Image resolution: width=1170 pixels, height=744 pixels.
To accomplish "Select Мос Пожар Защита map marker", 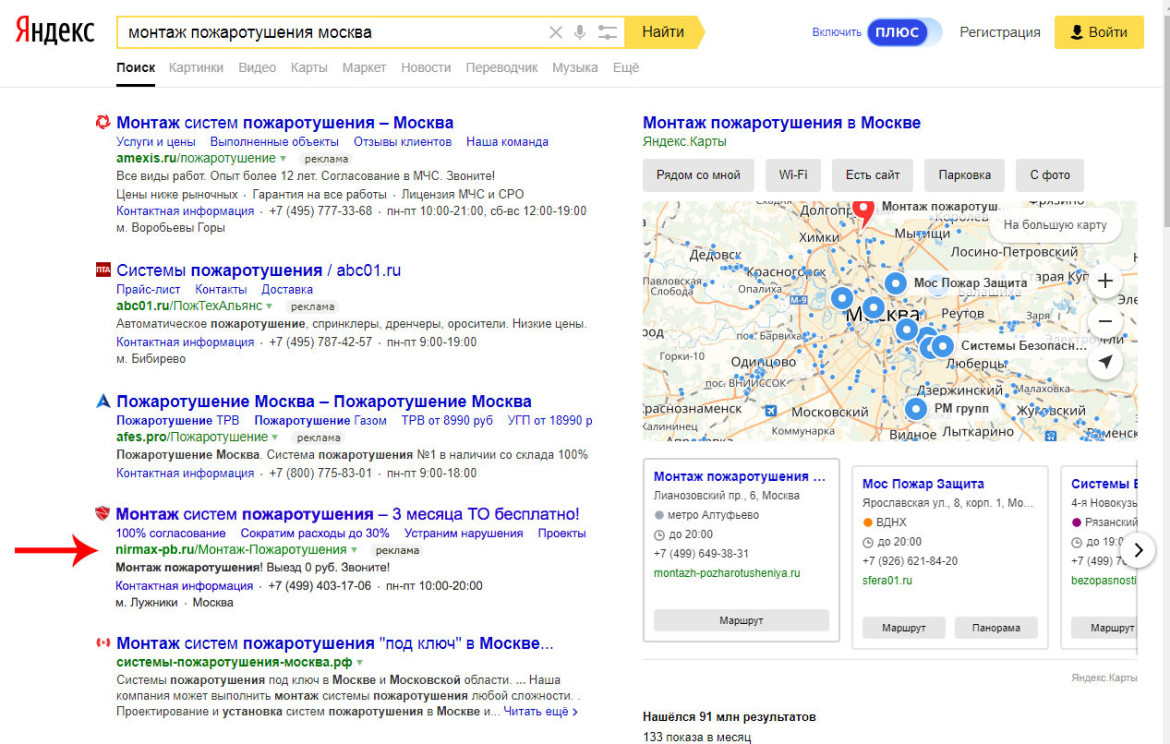I will click(895, 283).
